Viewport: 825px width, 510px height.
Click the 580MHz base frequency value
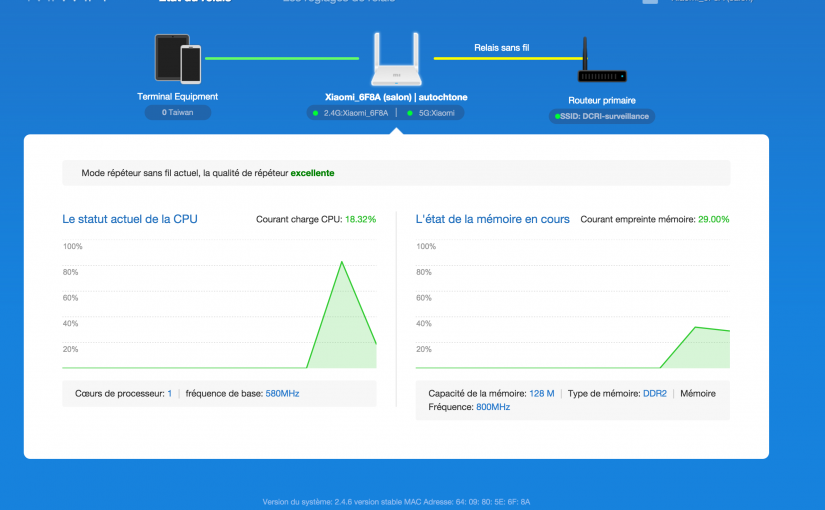(x=283, y=394)
